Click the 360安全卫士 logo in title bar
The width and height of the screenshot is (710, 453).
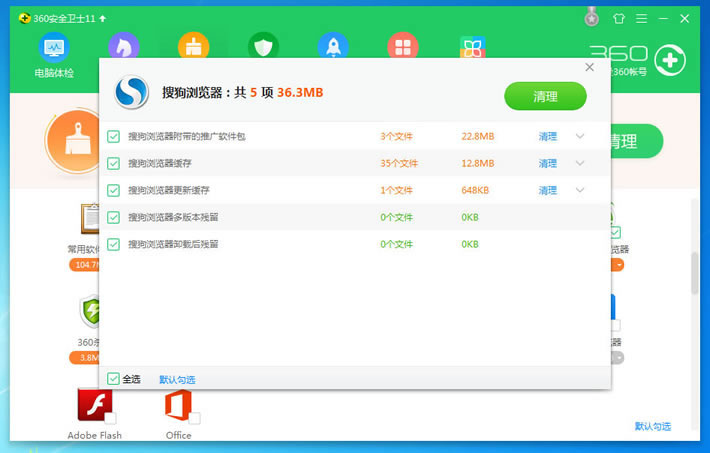24,18
